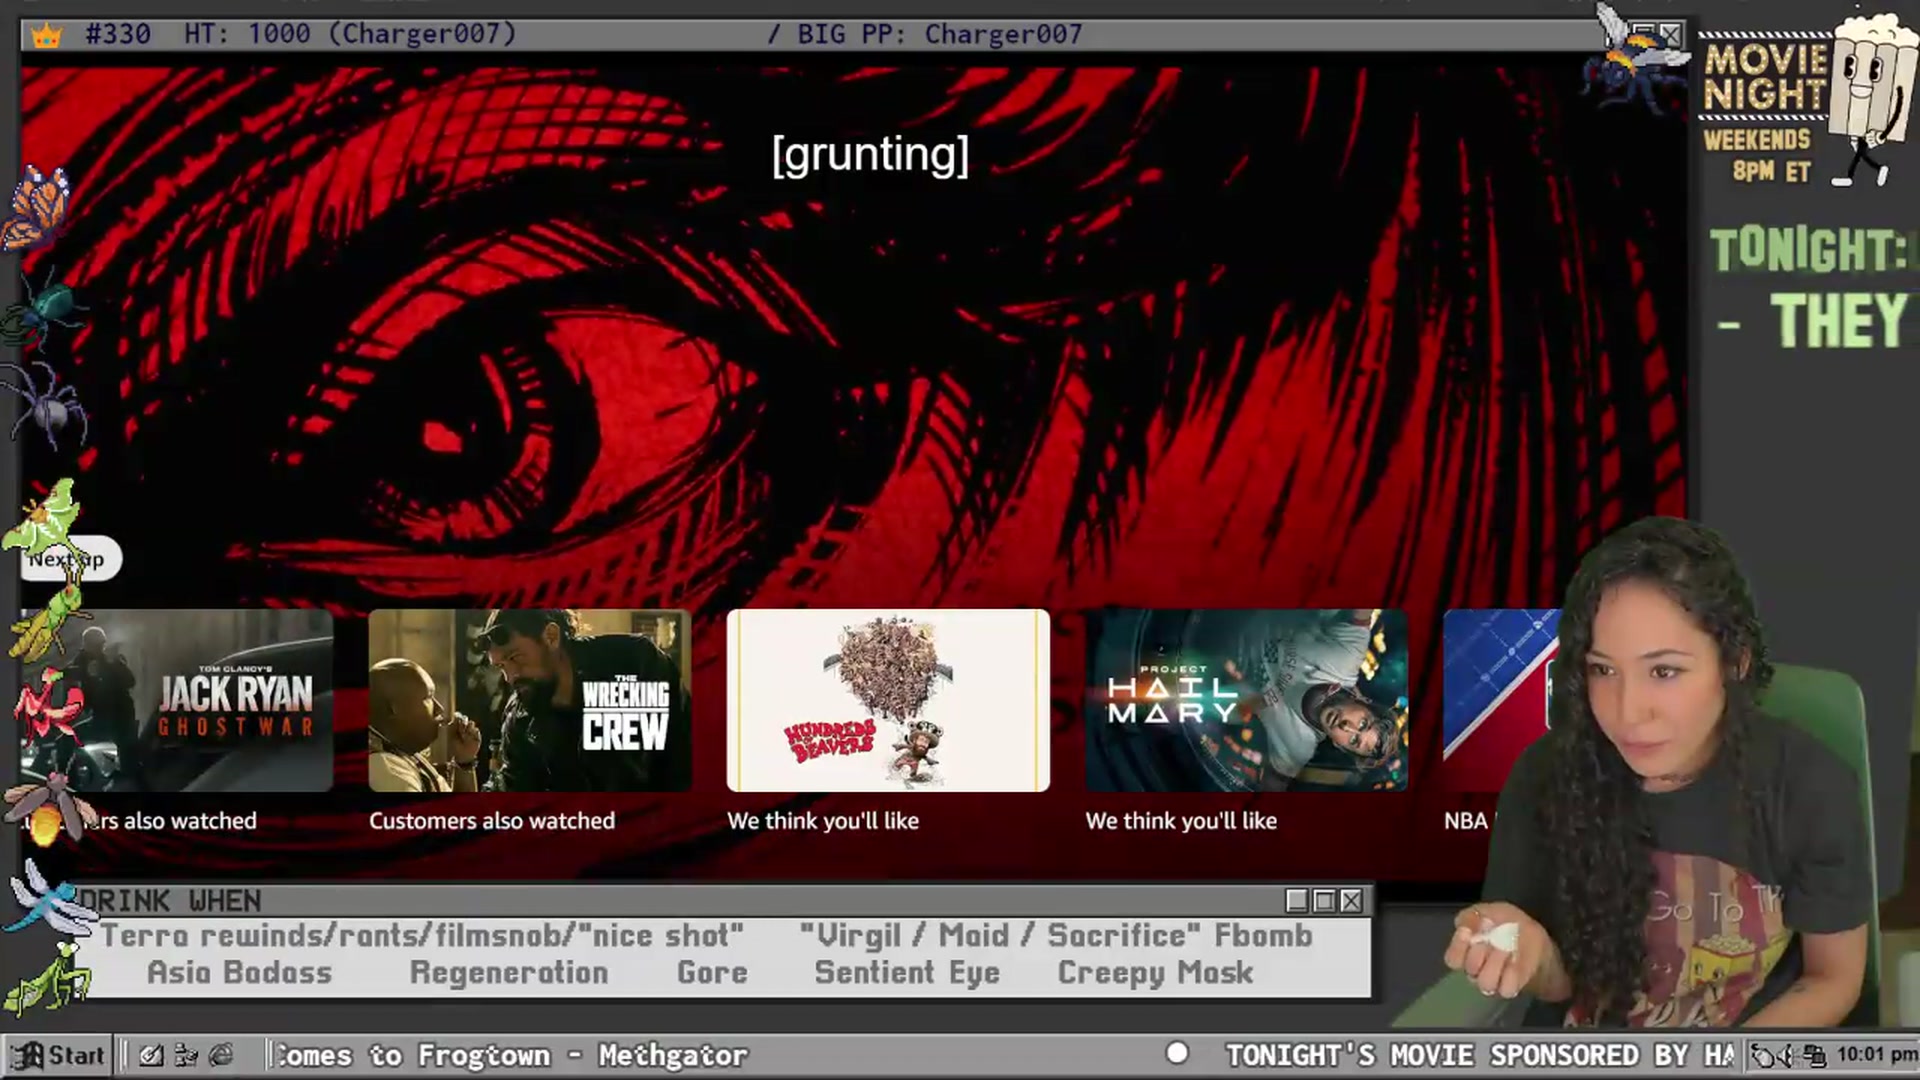Screen dimensions: 1920x1080
Task: Open the Internet Explorer quick launch icon
Action: [x=221, y=1055]
